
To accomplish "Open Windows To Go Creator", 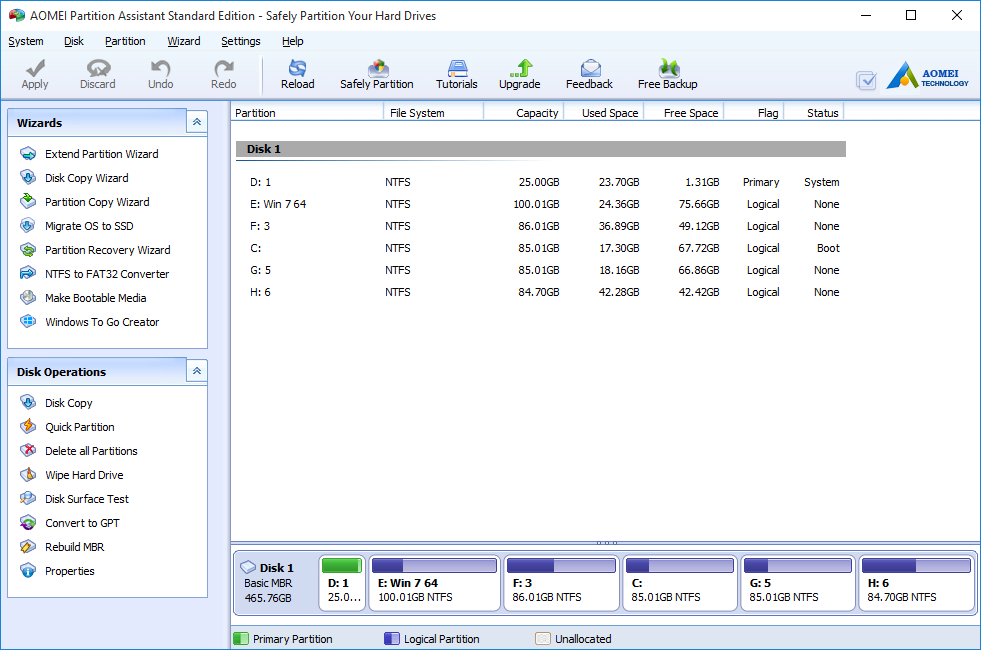I will (102, 322).
